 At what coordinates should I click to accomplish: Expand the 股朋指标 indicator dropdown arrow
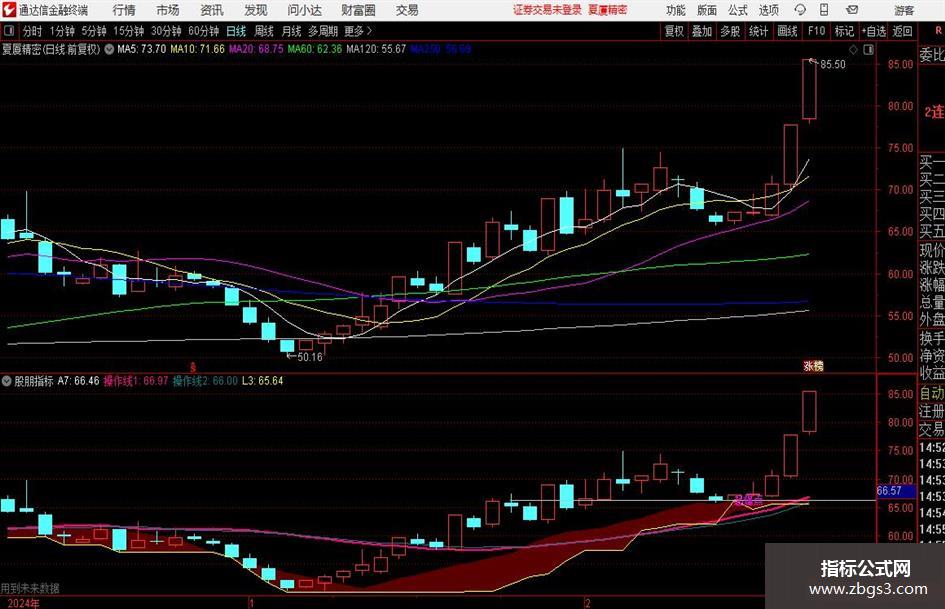click(x=7, y=380)
